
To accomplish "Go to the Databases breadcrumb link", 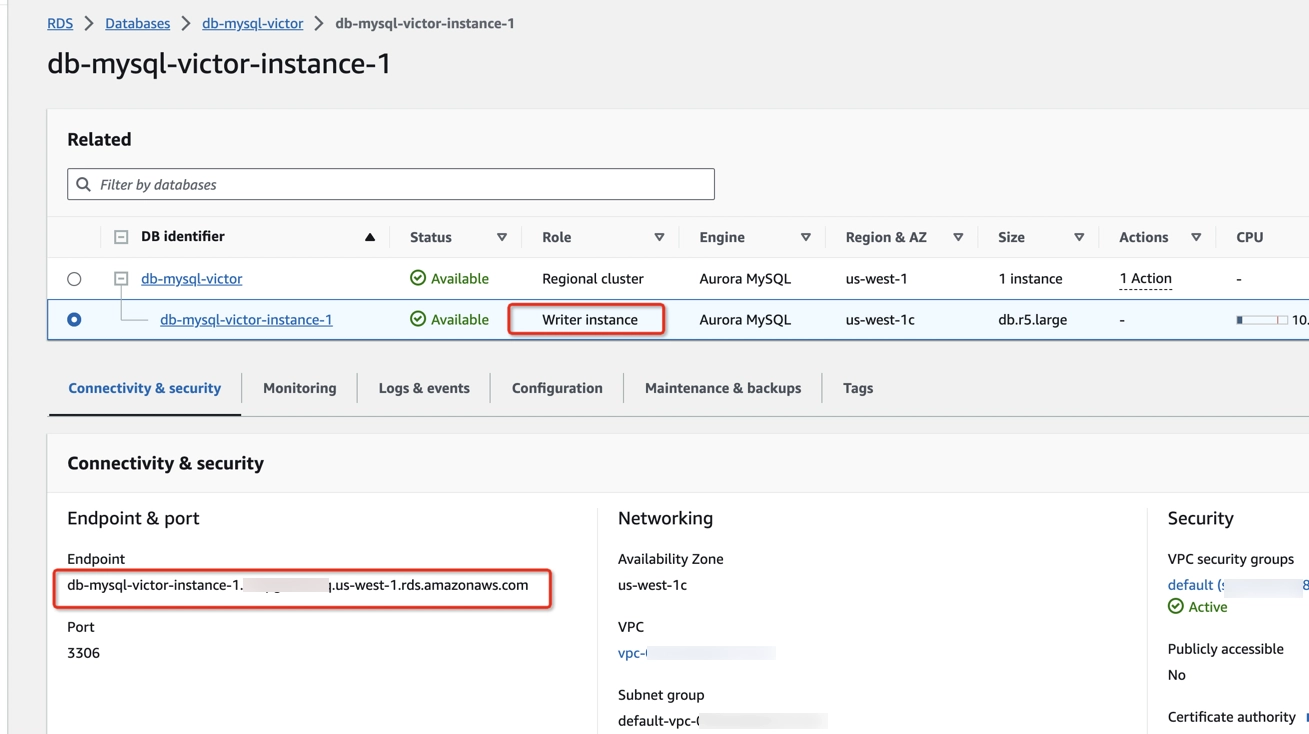I will coord(137,23).
